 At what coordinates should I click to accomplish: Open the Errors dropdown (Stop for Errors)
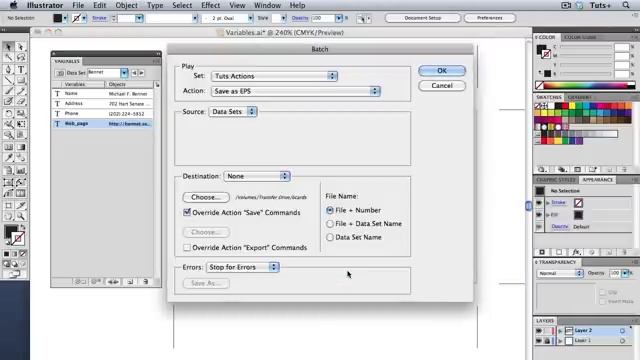242,267
